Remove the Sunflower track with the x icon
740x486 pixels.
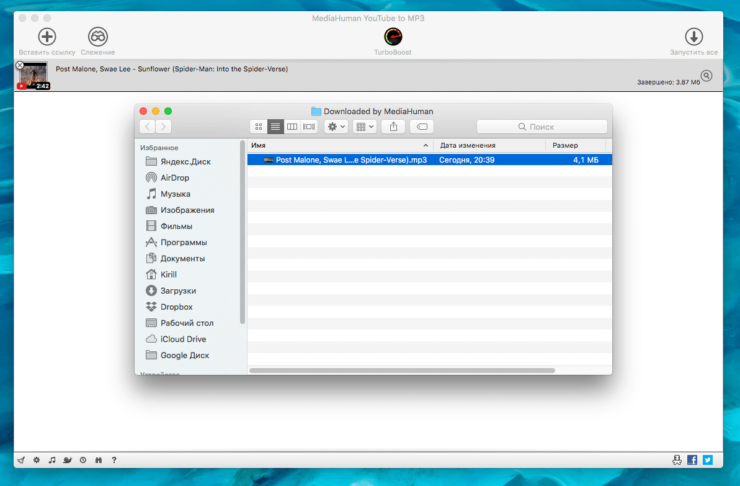[20, 65]
